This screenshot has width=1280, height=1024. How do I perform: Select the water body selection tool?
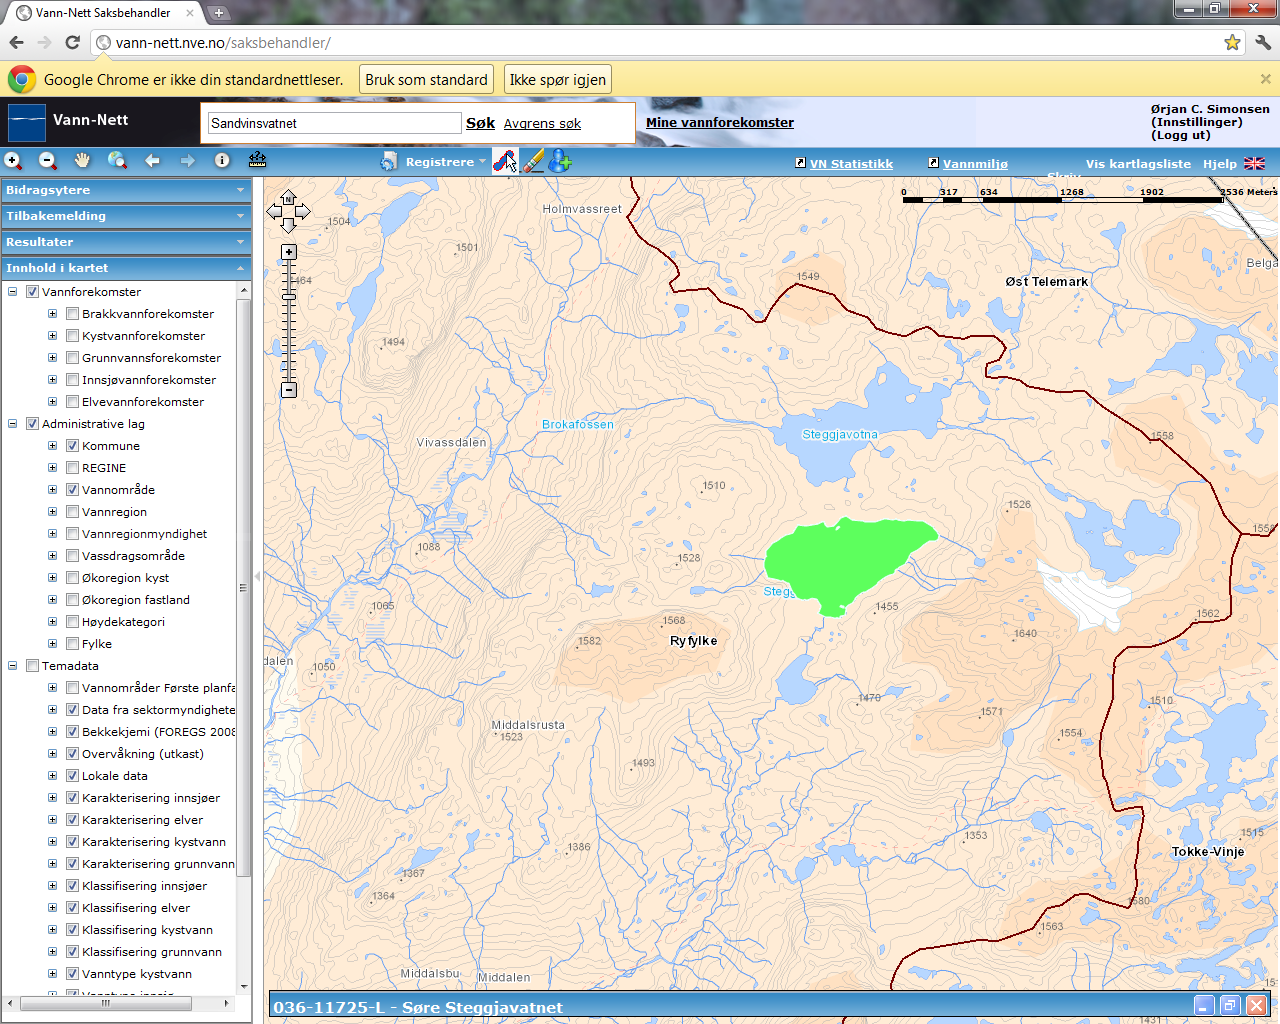505,161
